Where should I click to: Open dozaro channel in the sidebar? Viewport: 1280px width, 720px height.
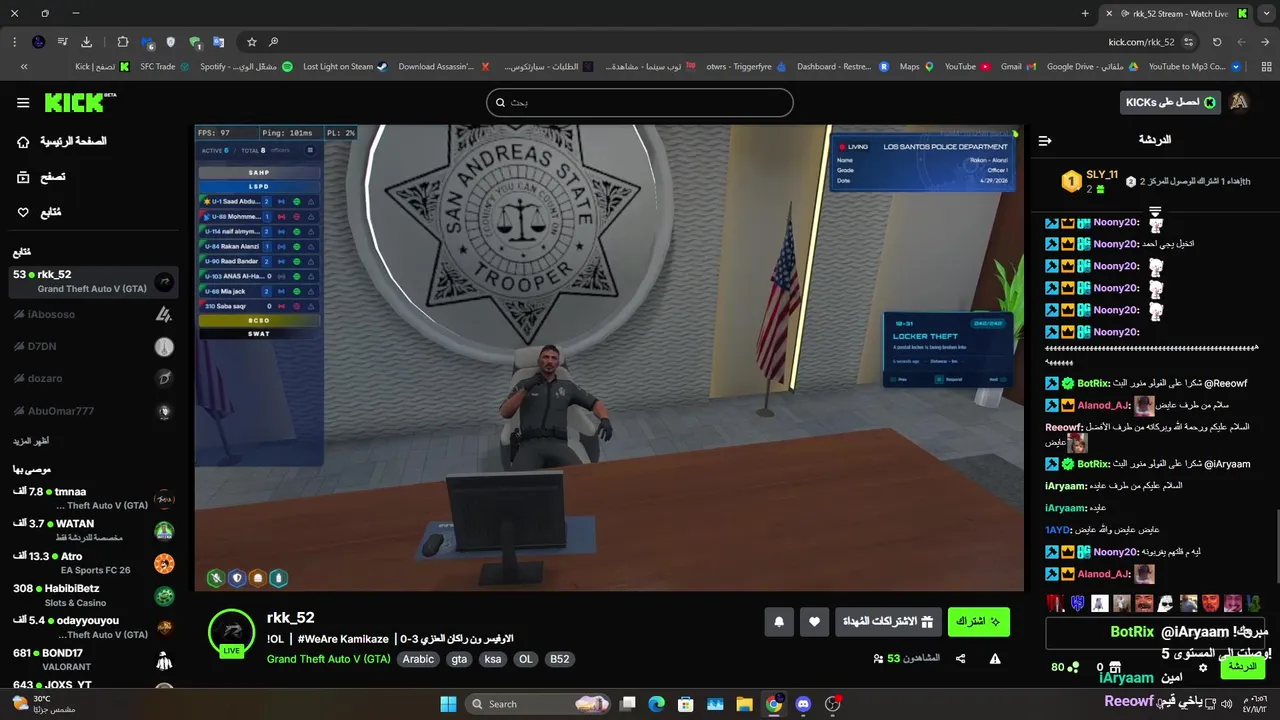(94, 378)
